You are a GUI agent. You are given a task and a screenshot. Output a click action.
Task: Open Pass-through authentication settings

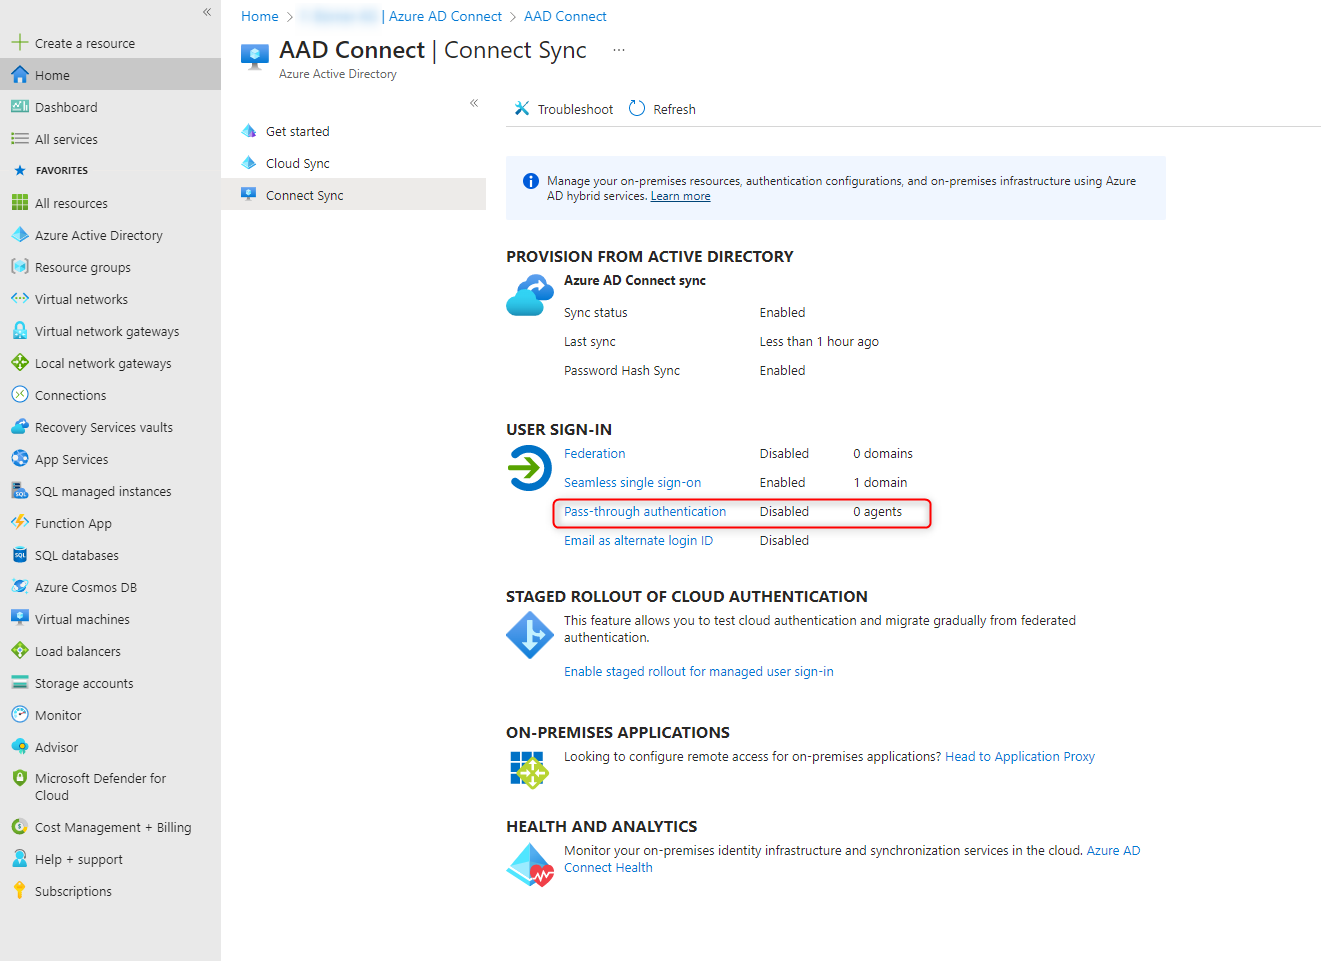pos(644,511)
